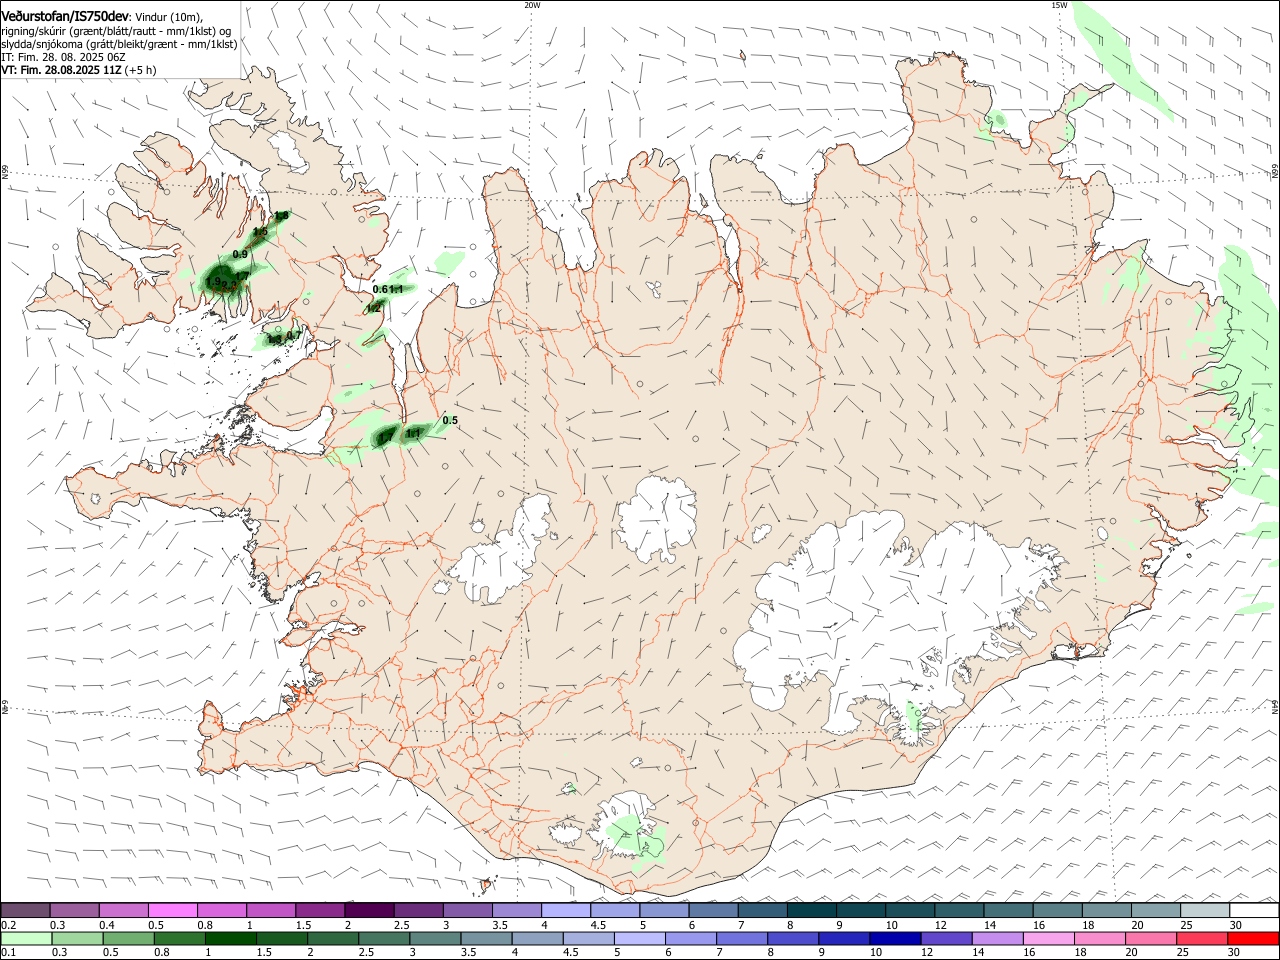This screenshot has height=960, width=1280.
Task: Click the snow scale swatch above label 1.5
Action: [x=320, y=910]
